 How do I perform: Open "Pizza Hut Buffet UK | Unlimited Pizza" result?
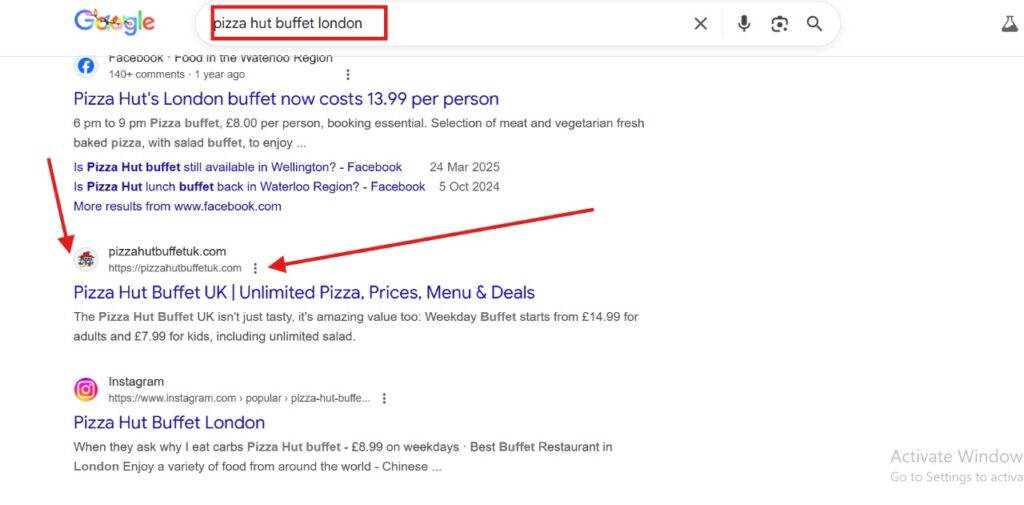(x=304, y=293)
